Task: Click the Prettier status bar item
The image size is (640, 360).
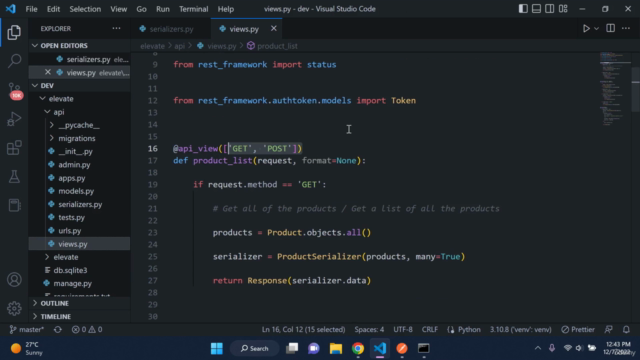Action: 578,329
